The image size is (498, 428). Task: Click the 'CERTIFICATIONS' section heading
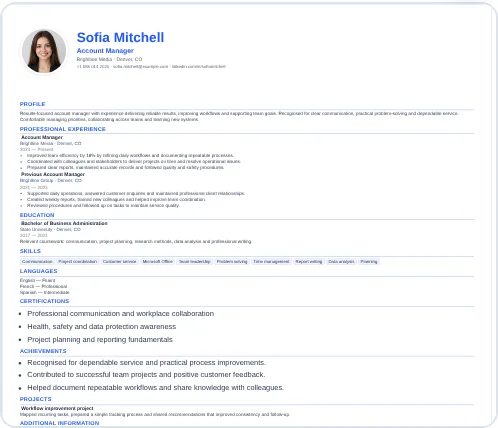44,301
